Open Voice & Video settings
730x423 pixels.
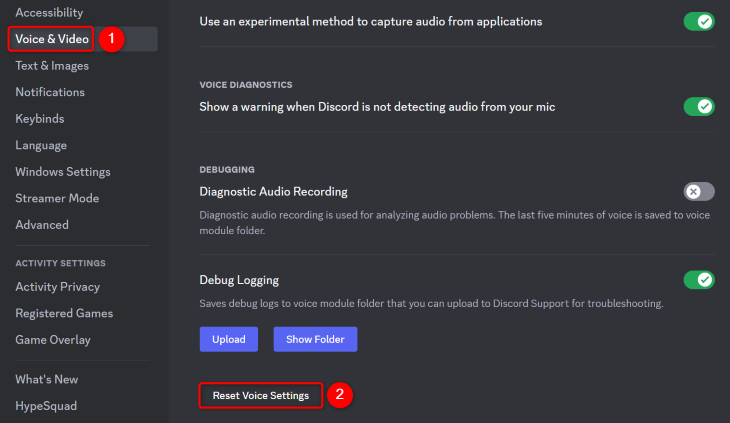pyautogui.click(x=52, y=39)
